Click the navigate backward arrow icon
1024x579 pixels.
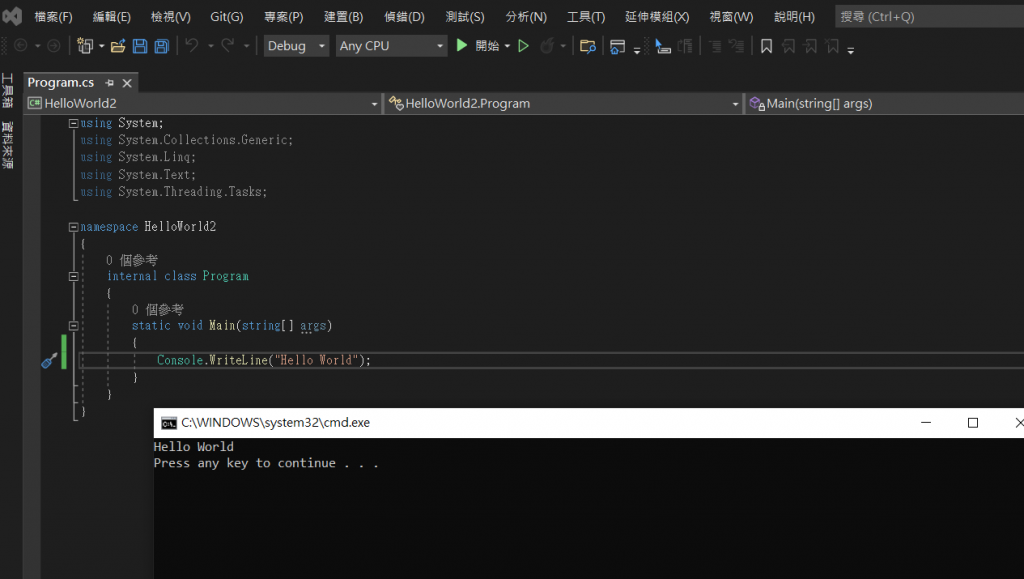(20, 46)
